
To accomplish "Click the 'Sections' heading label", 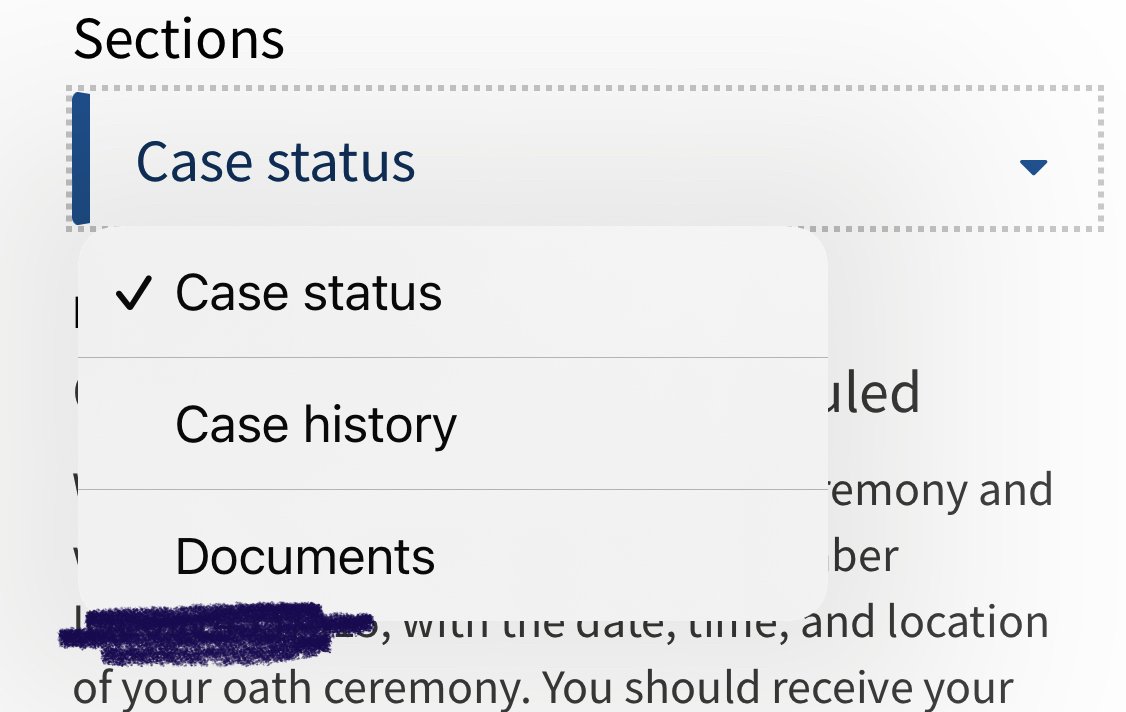I will click(179, 39).
